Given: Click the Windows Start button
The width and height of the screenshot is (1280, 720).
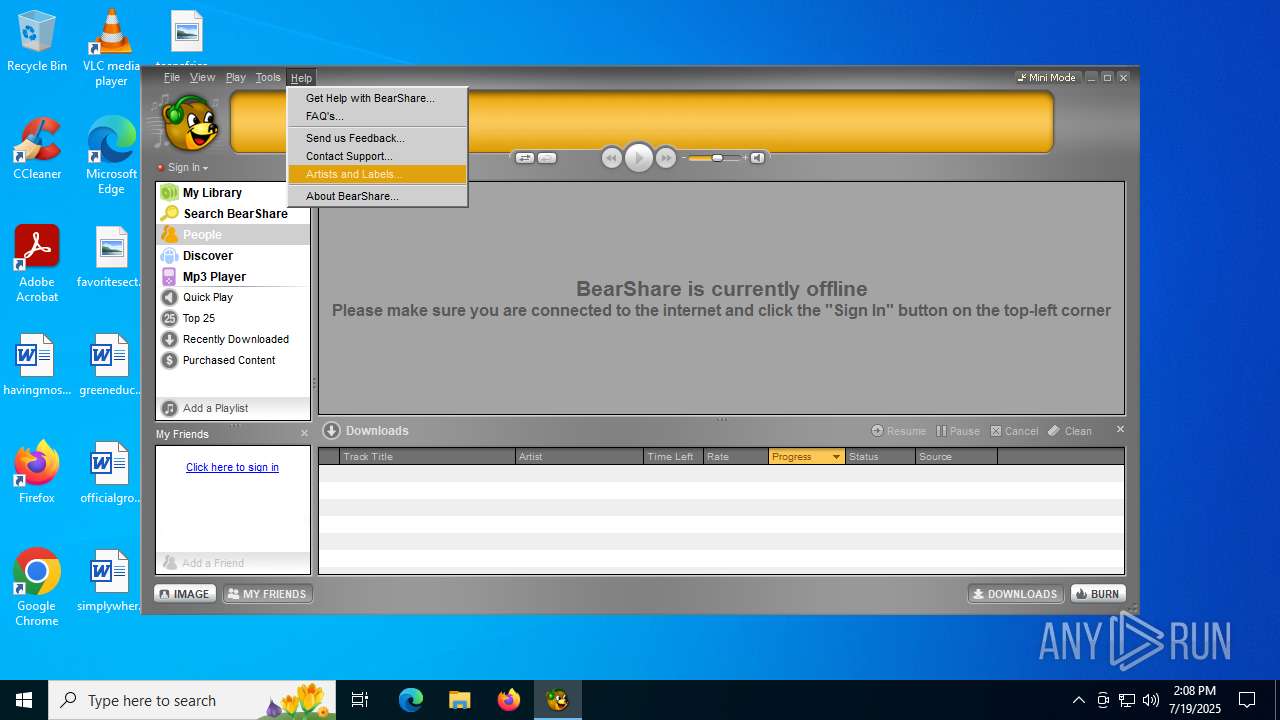Looking at the screenshot, I should [24, 700].
